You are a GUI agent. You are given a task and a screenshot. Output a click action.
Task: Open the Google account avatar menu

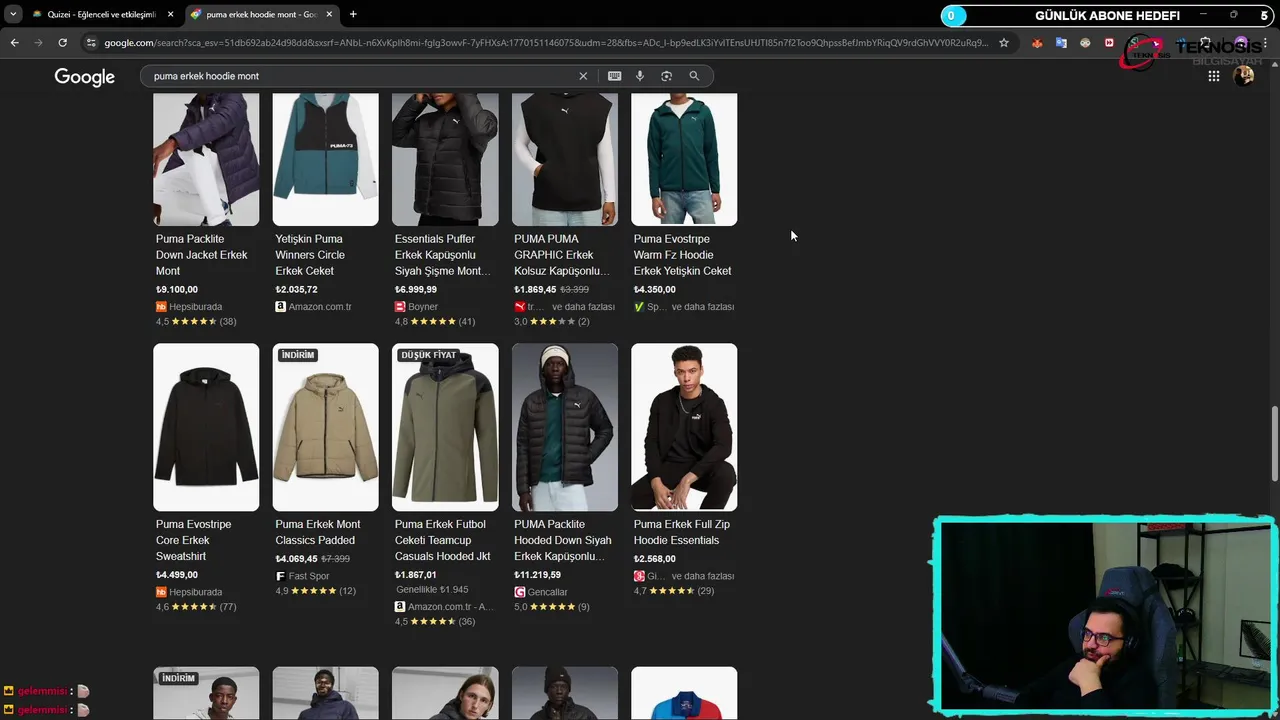click(1244, 76)
